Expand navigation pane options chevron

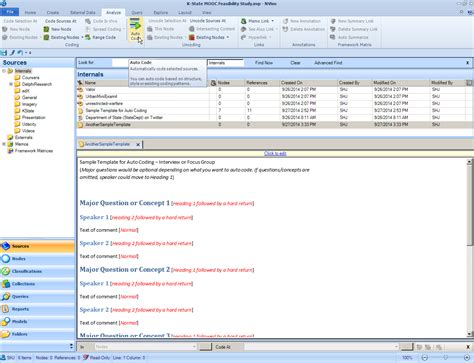71,346
